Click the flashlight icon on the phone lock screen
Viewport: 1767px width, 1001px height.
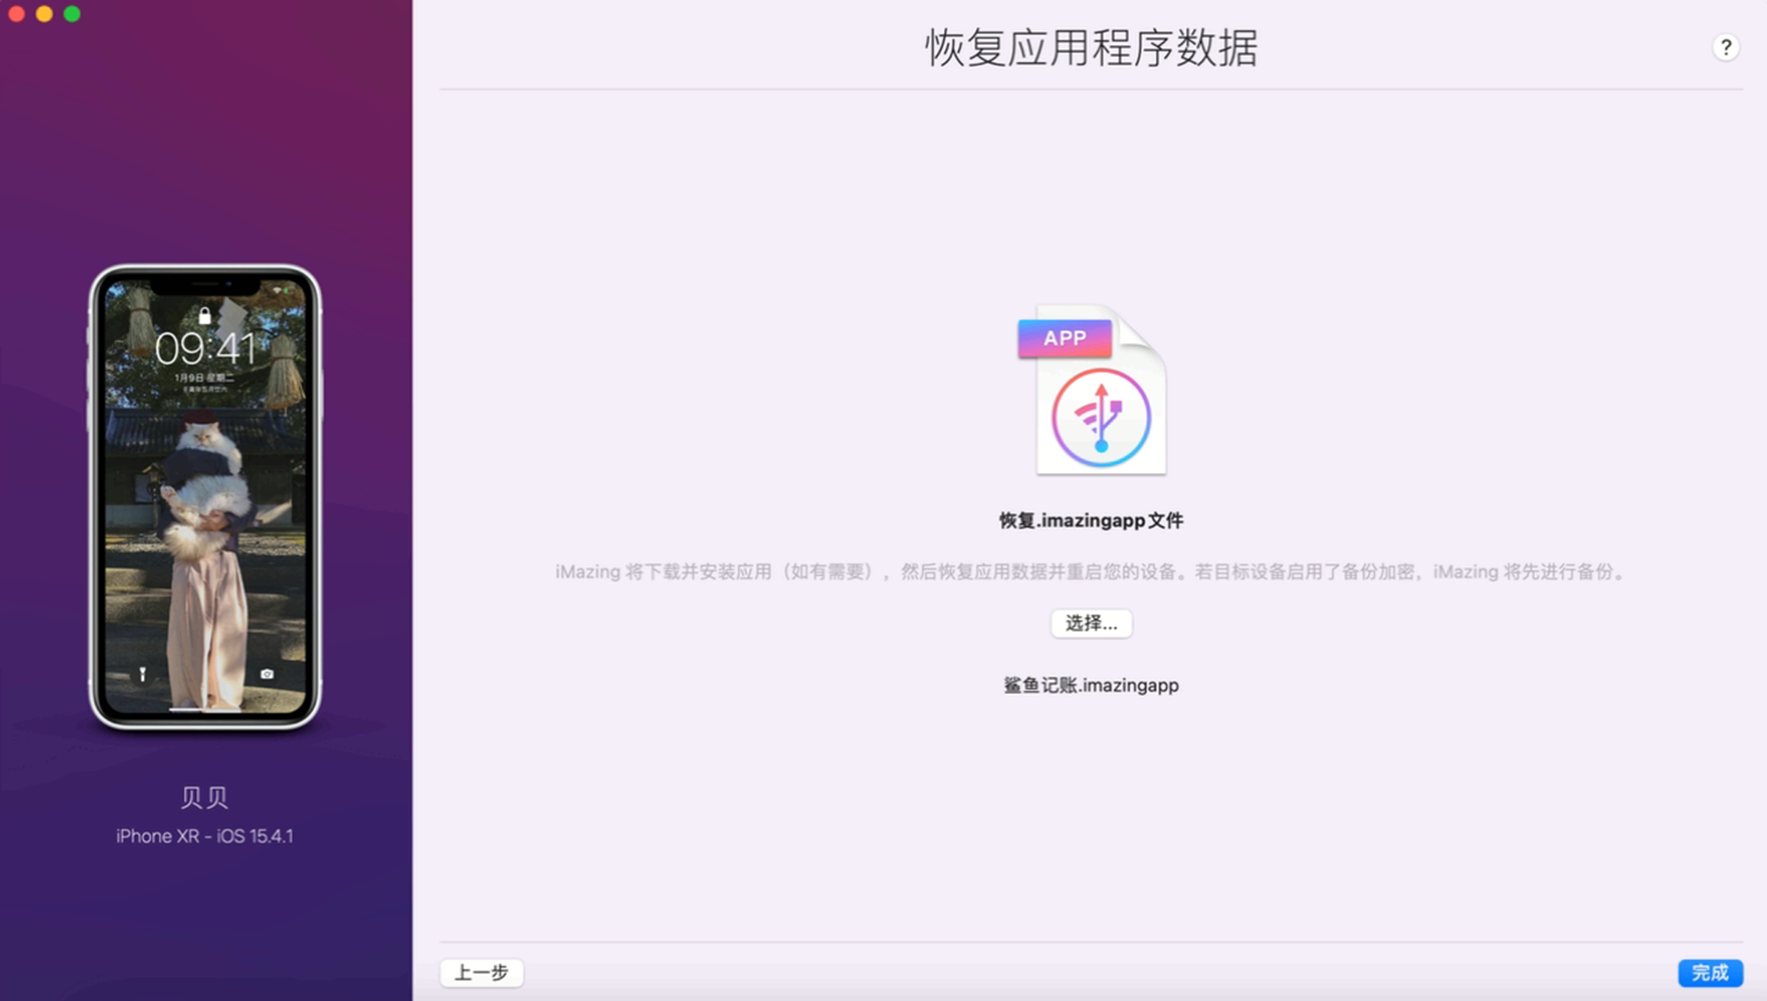142,675
